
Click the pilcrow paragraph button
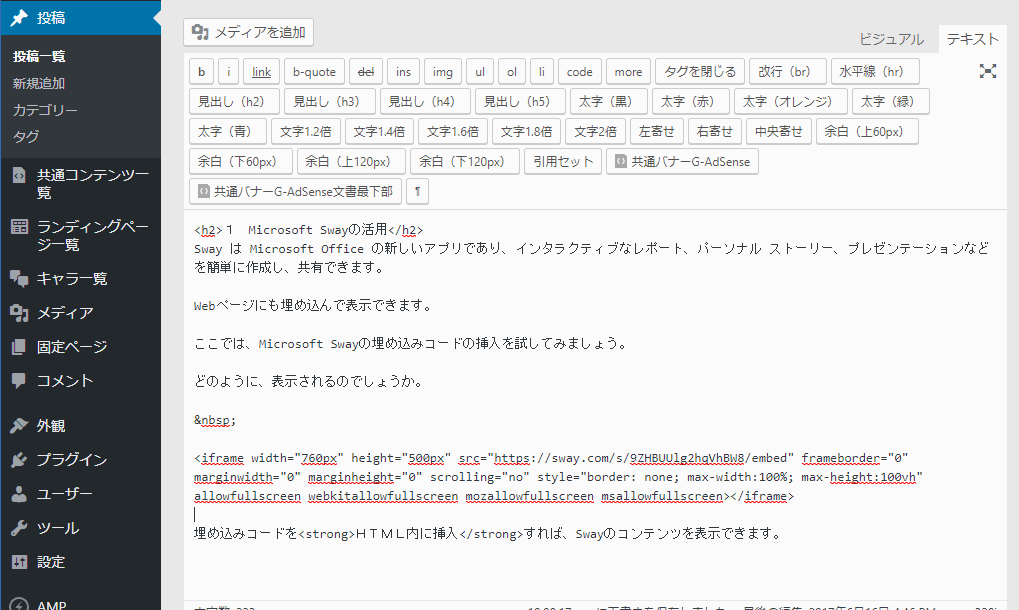coord(417,192)
